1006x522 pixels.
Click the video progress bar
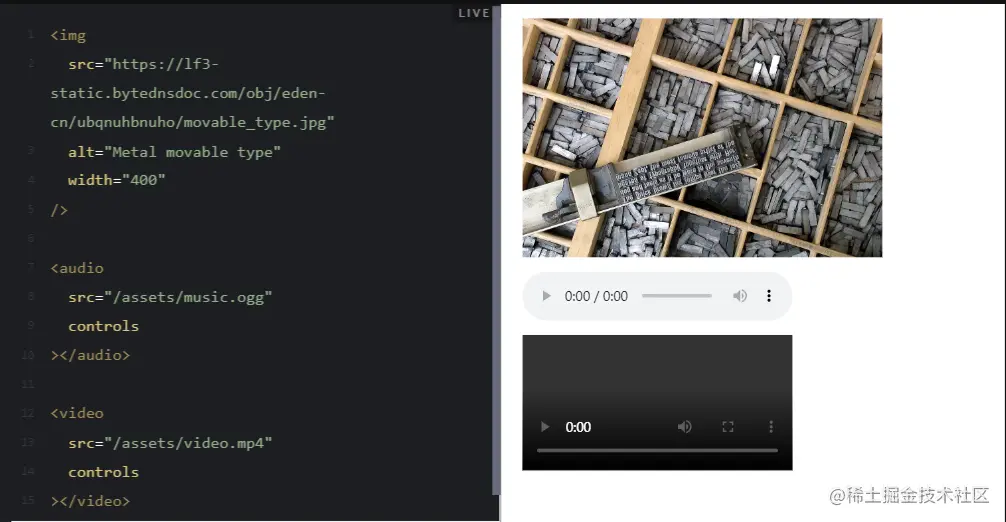[657, 451]
